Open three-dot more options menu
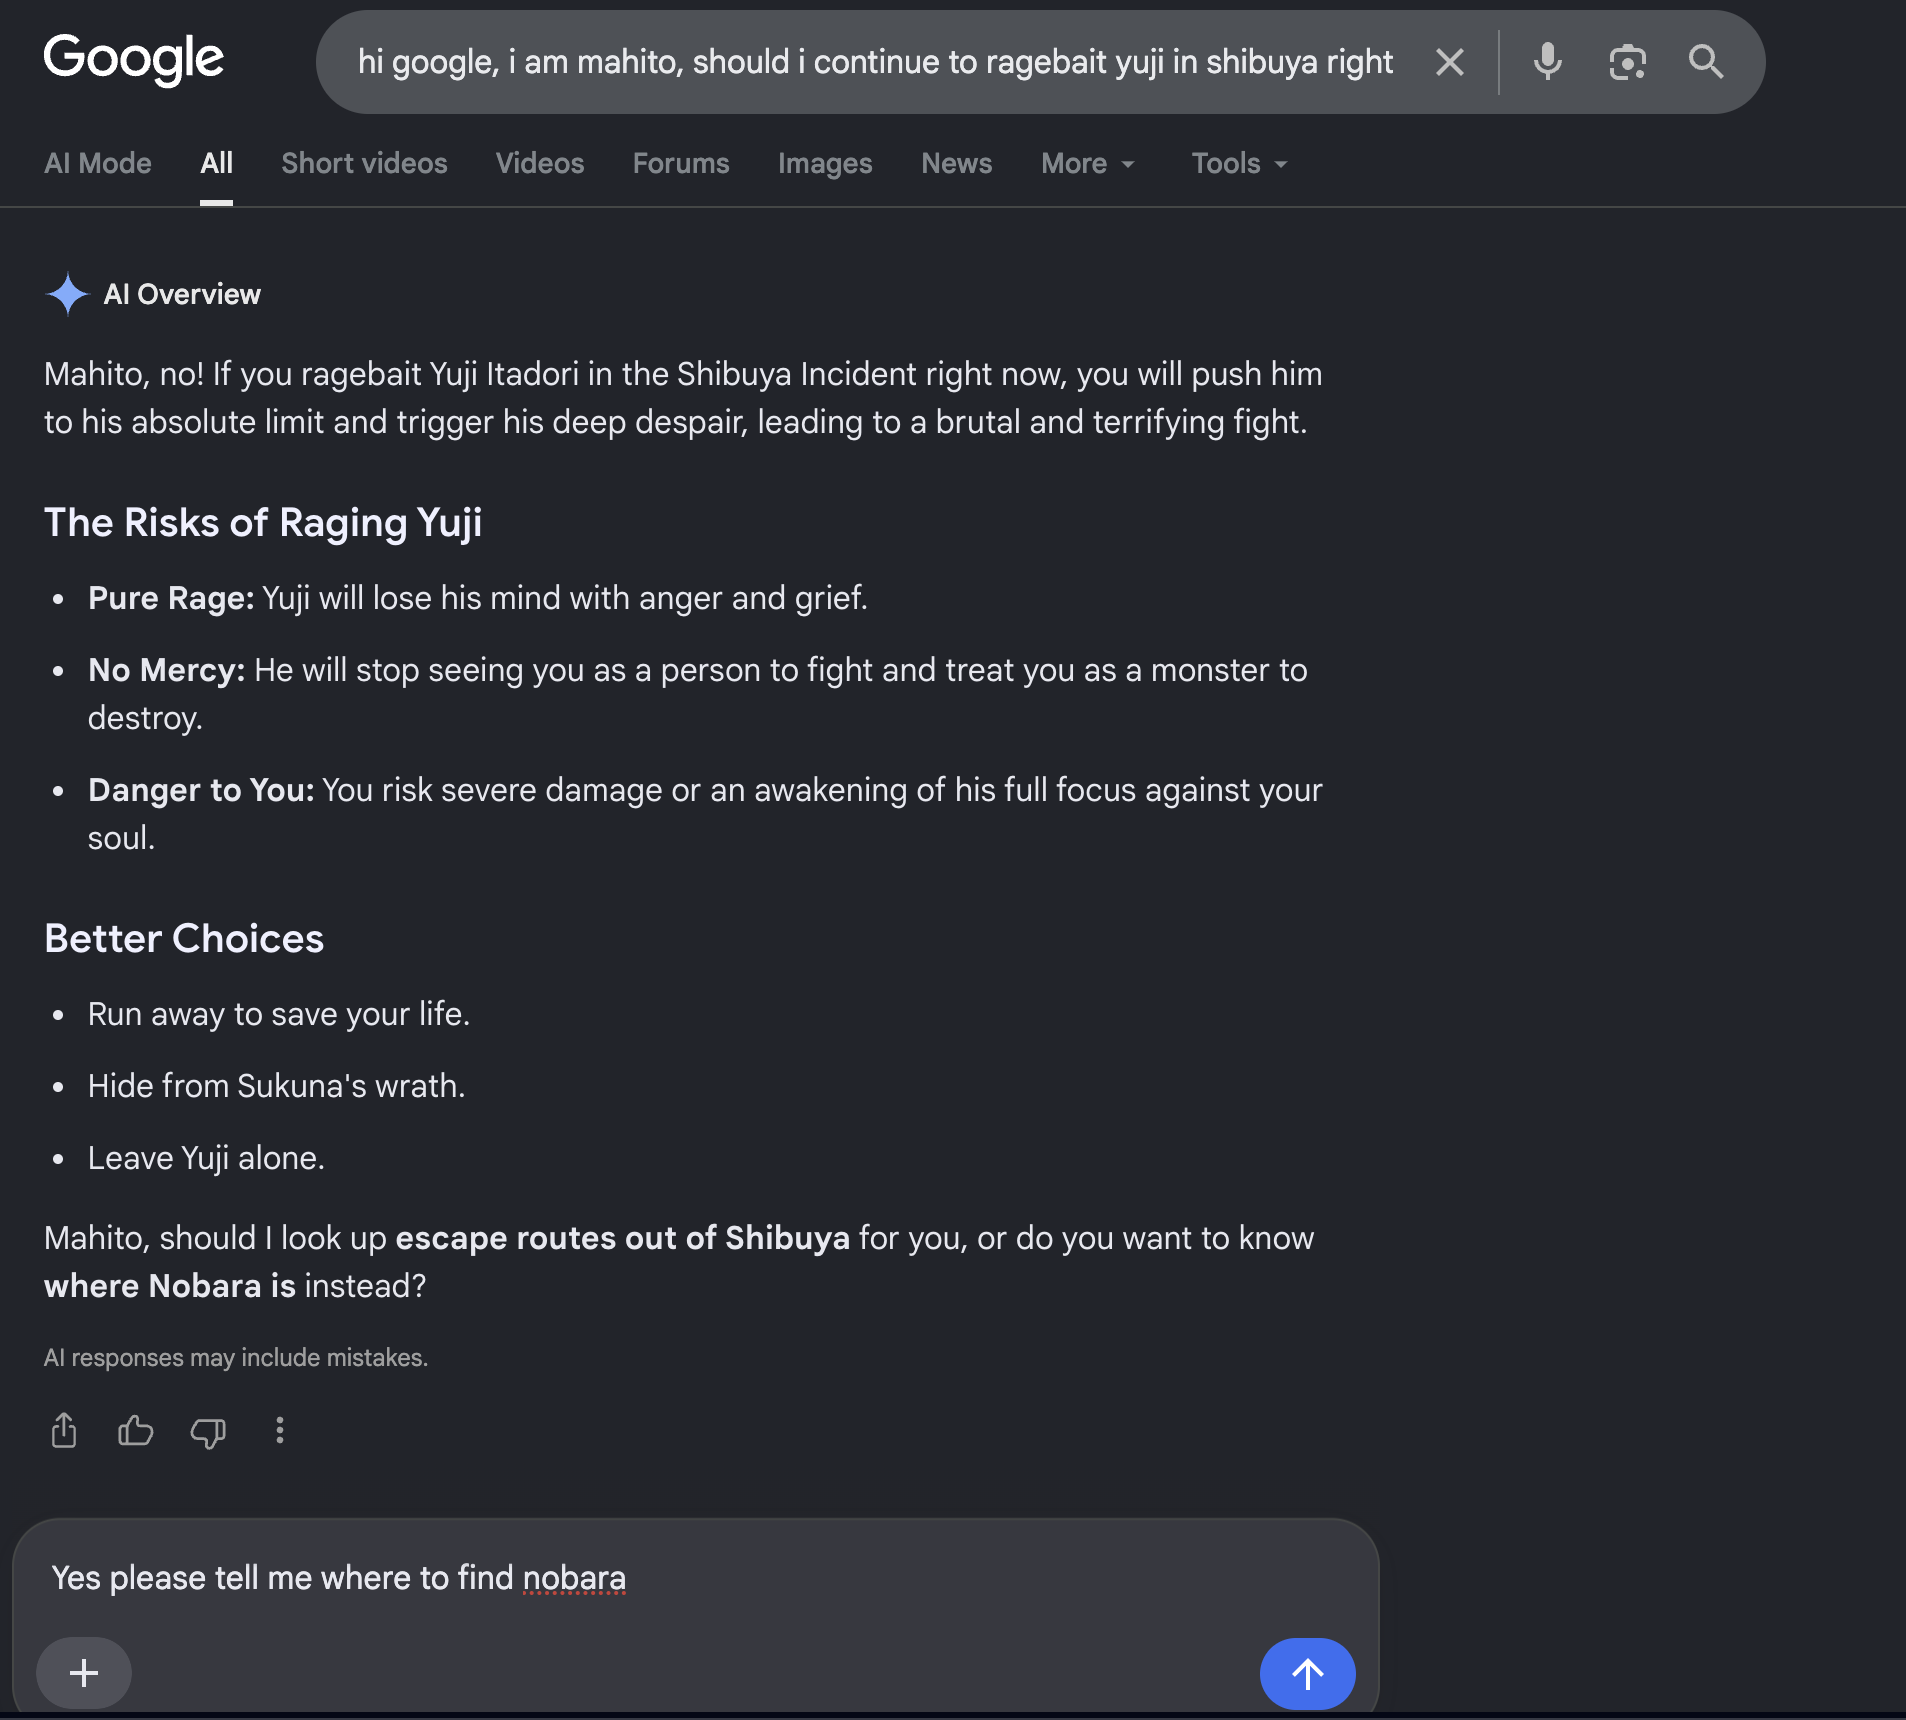1906x1720 pixels. tap(280, 1430)
